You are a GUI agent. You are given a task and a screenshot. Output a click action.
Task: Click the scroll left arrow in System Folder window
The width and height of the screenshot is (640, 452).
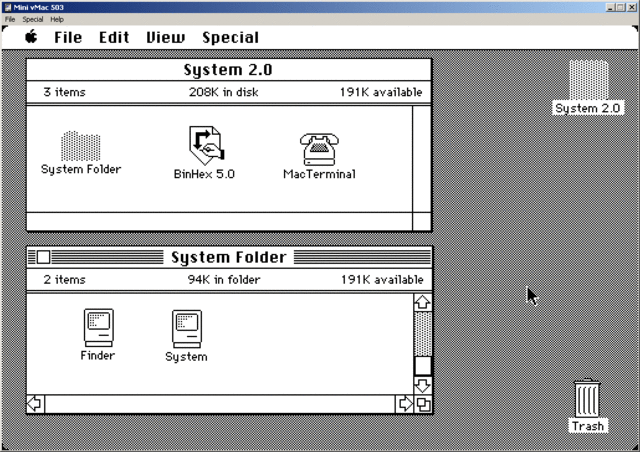coord(36,404)
